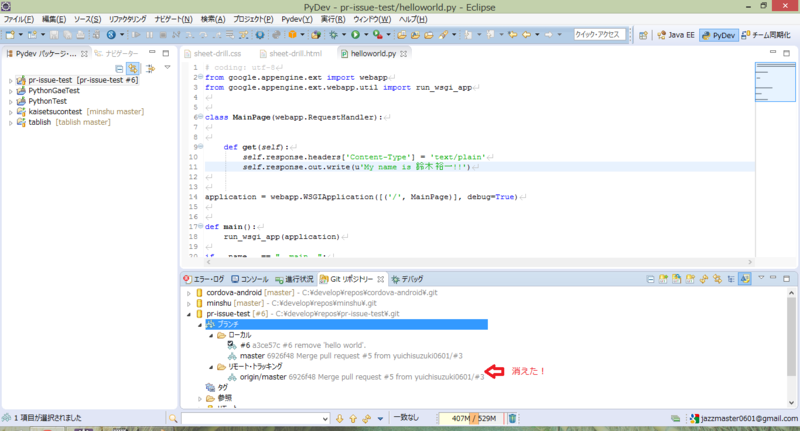Click the Google account icon in status bar
800x431 pixels.
694,418
